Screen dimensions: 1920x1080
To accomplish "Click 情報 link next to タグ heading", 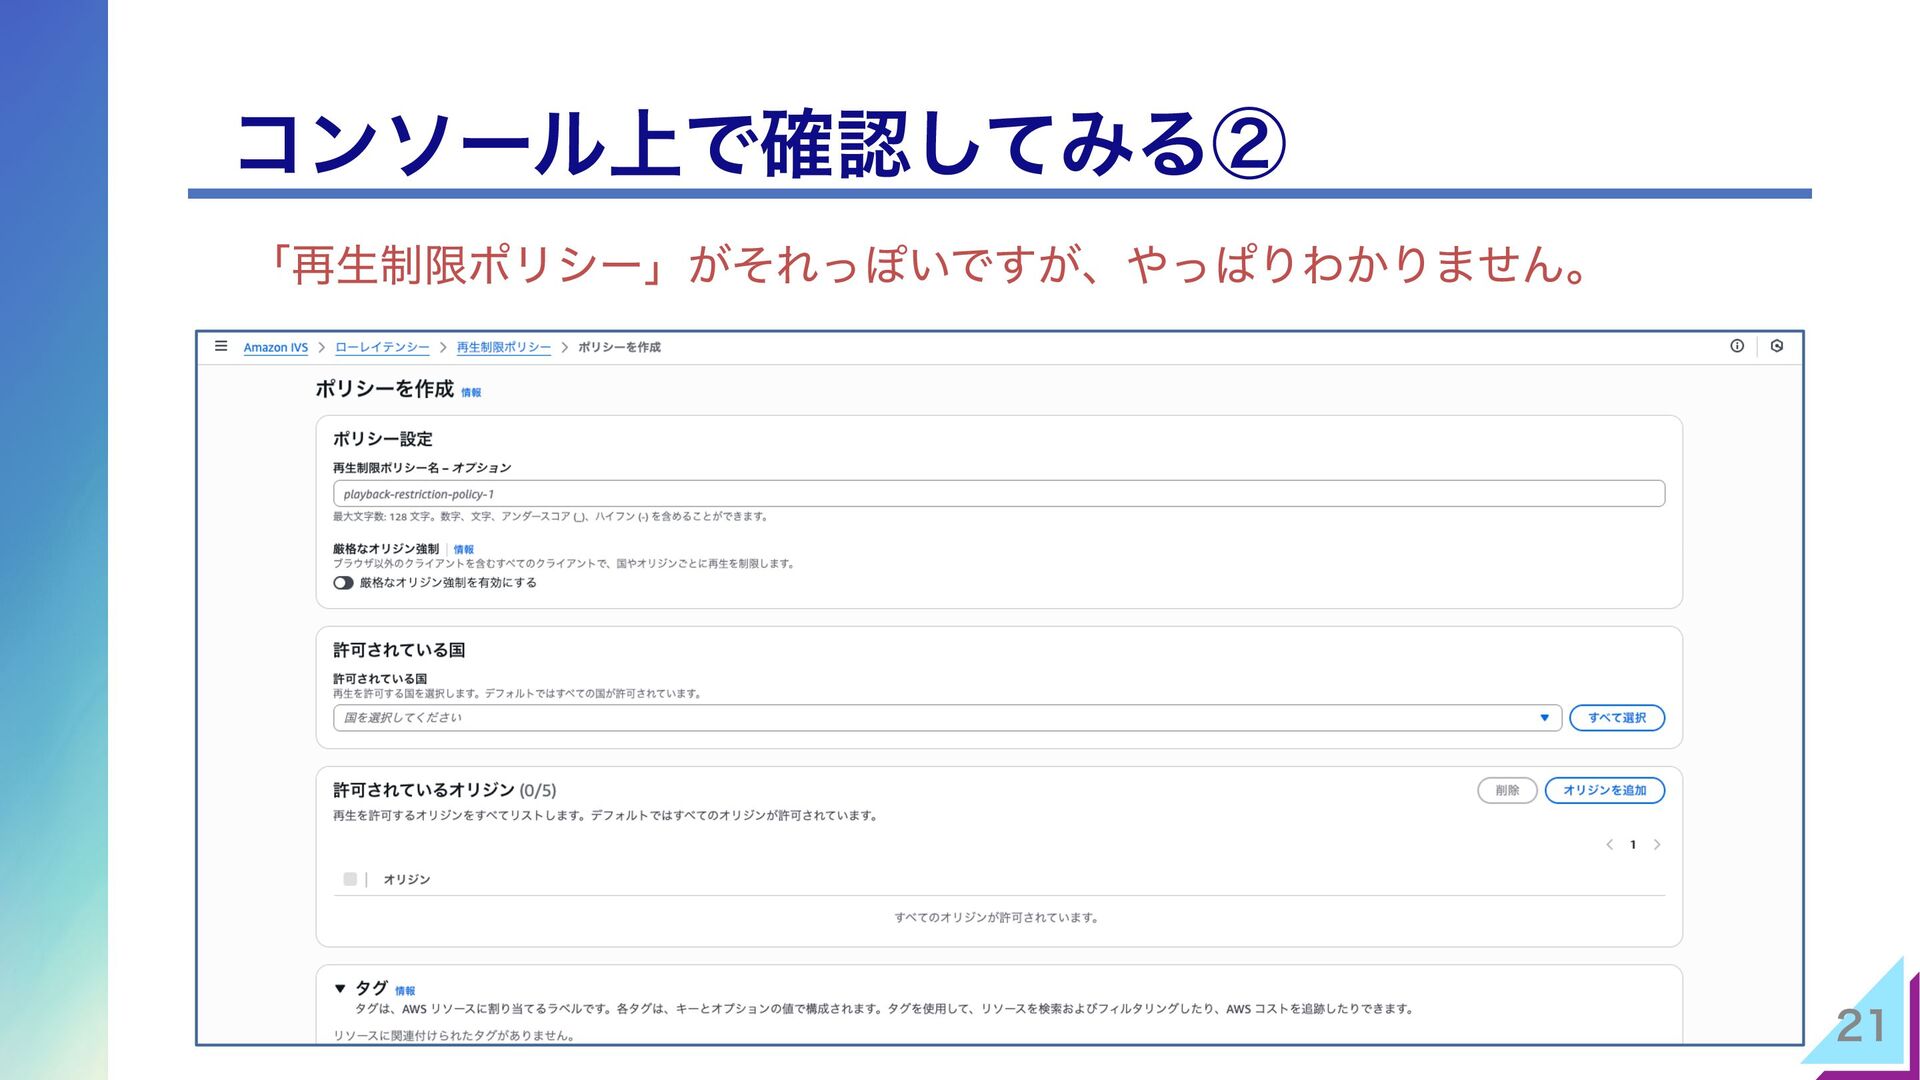I will pos(405,991).
